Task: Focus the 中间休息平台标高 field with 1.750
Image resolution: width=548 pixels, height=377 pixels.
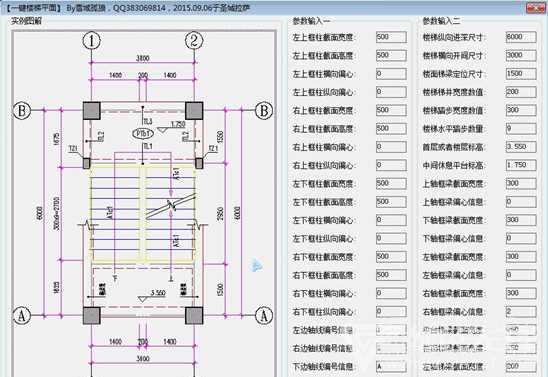Action: click(x=521, y=165)
